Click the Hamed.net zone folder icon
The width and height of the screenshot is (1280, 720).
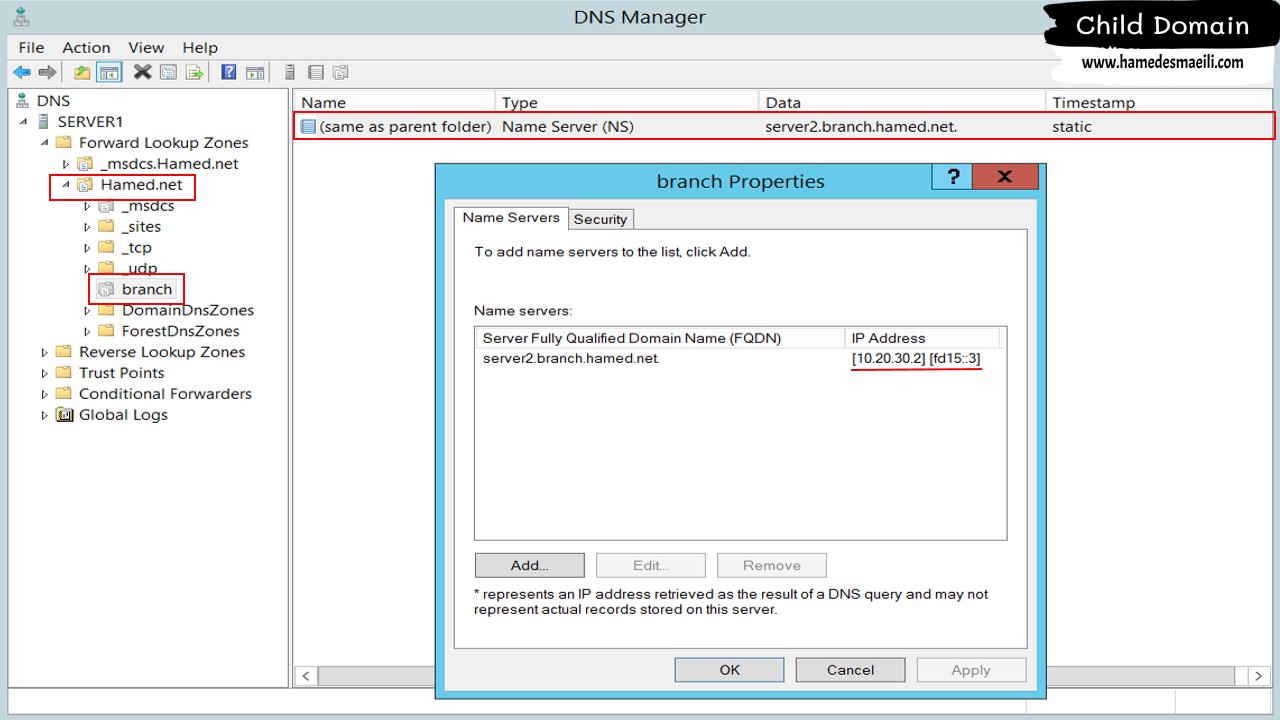click(86, 185)
